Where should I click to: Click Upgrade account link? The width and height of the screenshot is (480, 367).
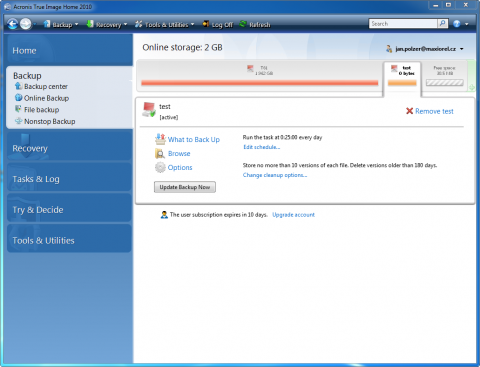[x=293, y=215]
